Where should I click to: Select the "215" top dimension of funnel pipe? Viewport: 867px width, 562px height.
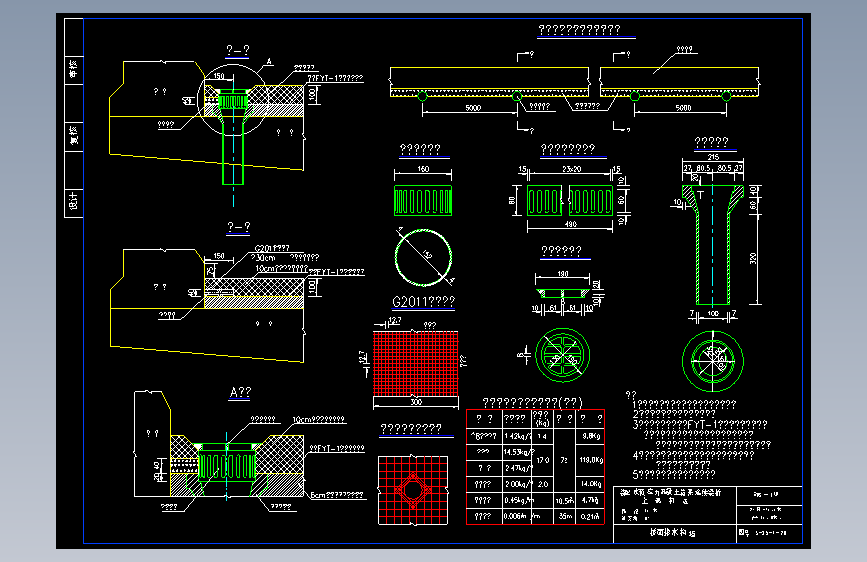tap(713, 157)
